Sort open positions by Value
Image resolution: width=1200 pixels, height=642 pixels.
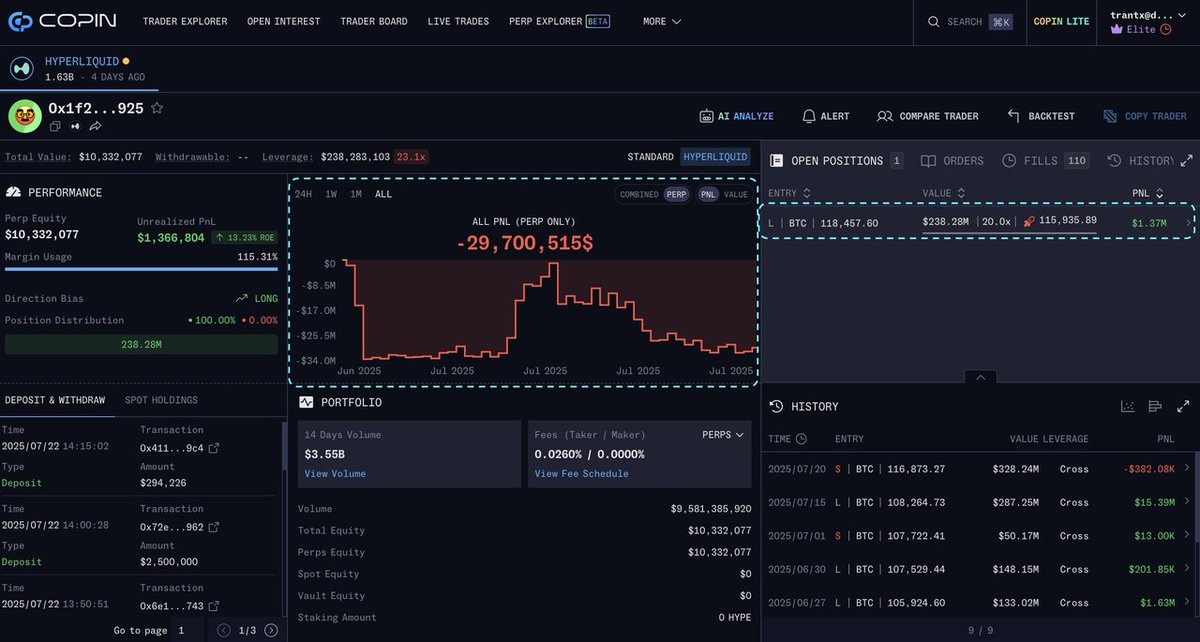tap(944, 193)
